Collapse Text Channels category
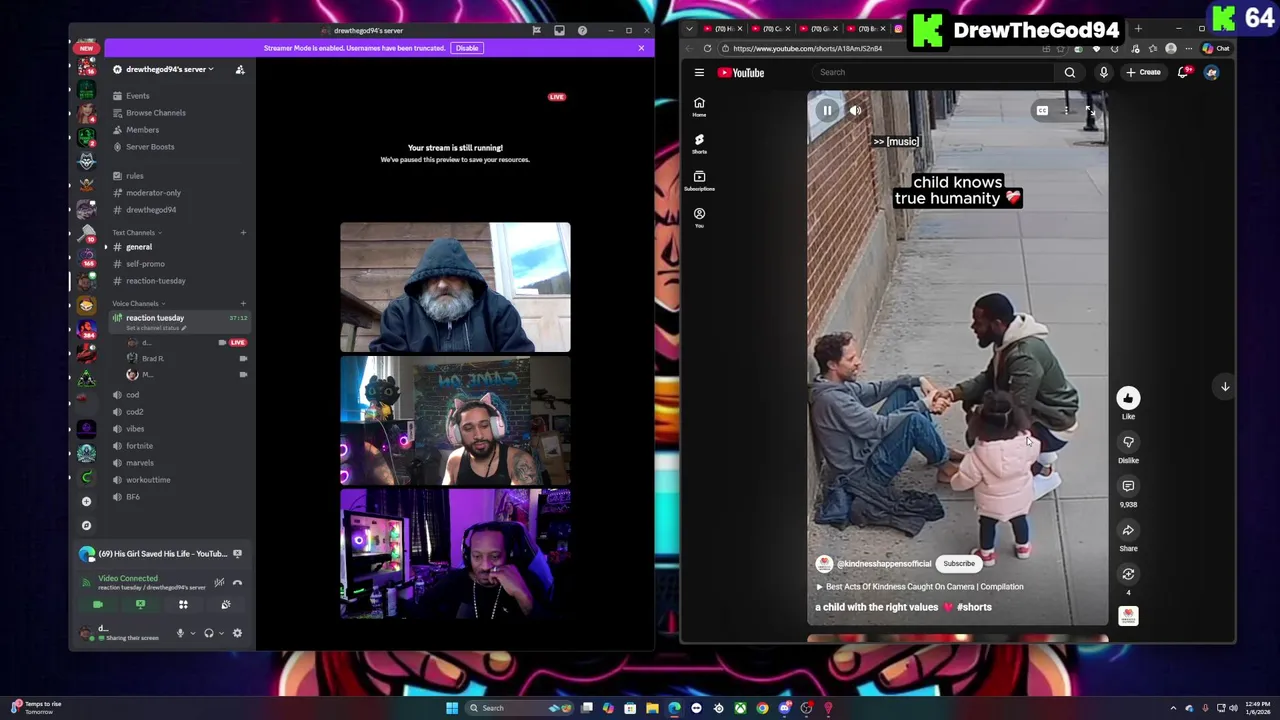The height and width of the screenshot is (720, 1280). [136, 233]
